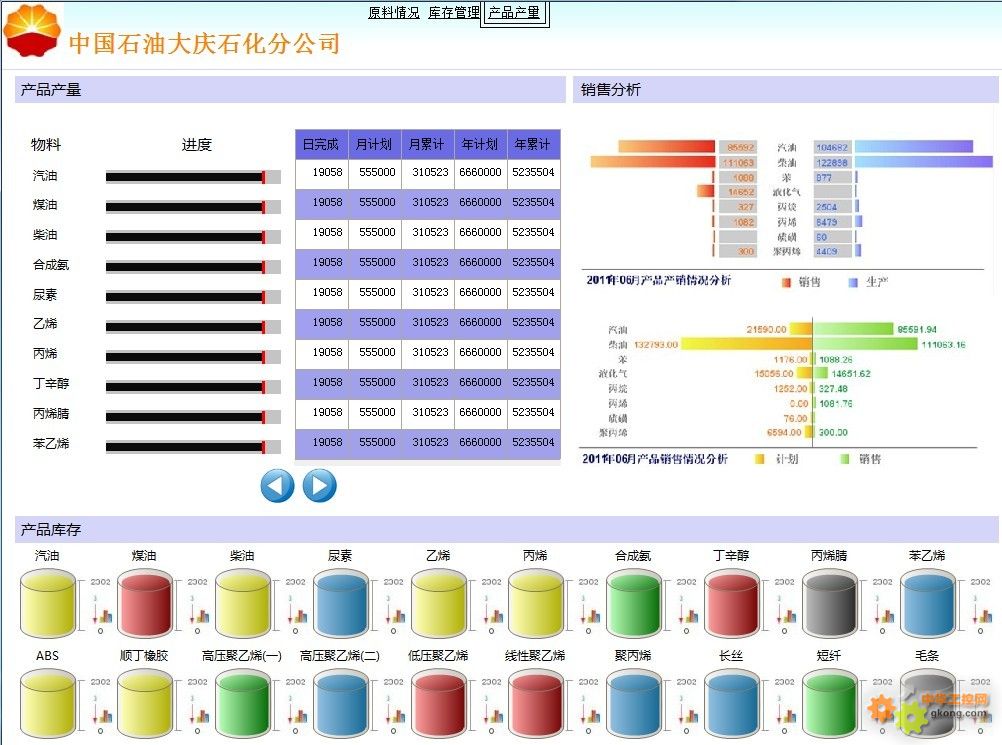Click the 汽油 green bar in lower chart
The image size is (1002, 745).
[854, 329]
